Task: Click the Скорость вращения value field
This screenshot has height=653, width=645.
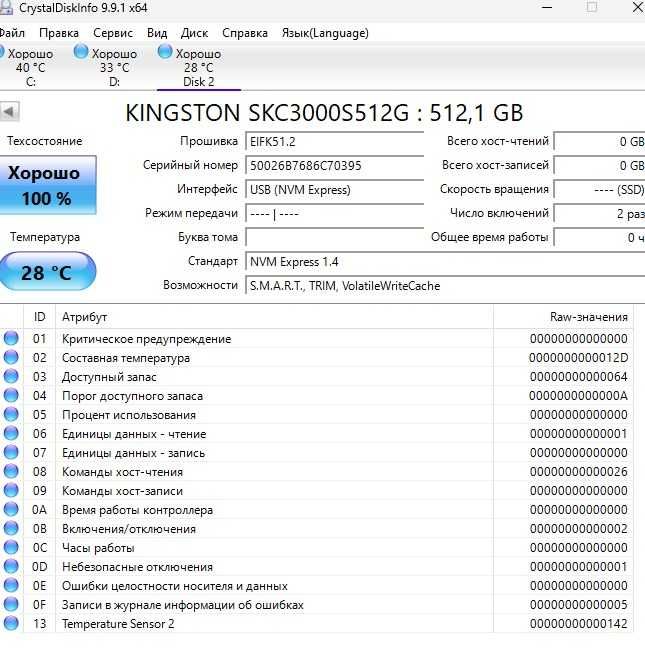Action: click(600, 190)
